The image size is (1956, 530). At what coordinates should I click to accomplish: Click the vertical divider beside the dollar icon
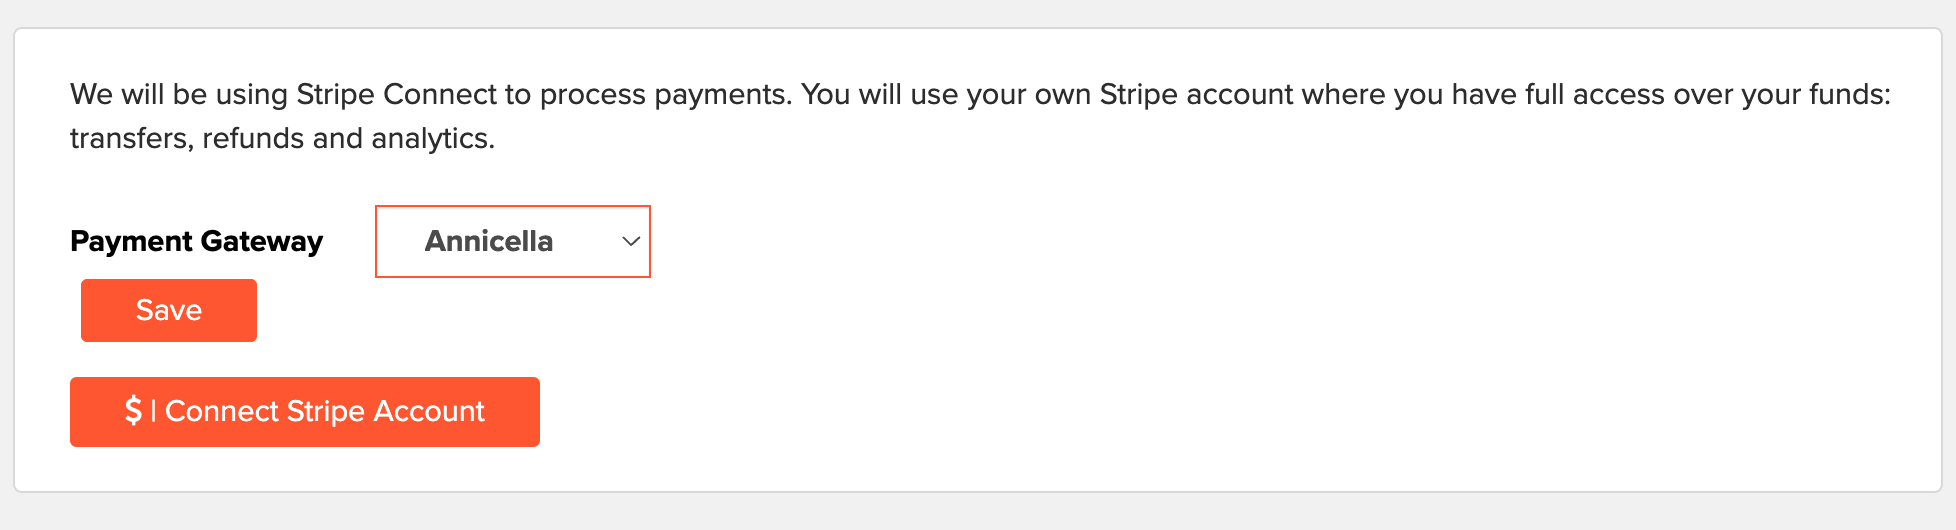[x=153, y=410]
